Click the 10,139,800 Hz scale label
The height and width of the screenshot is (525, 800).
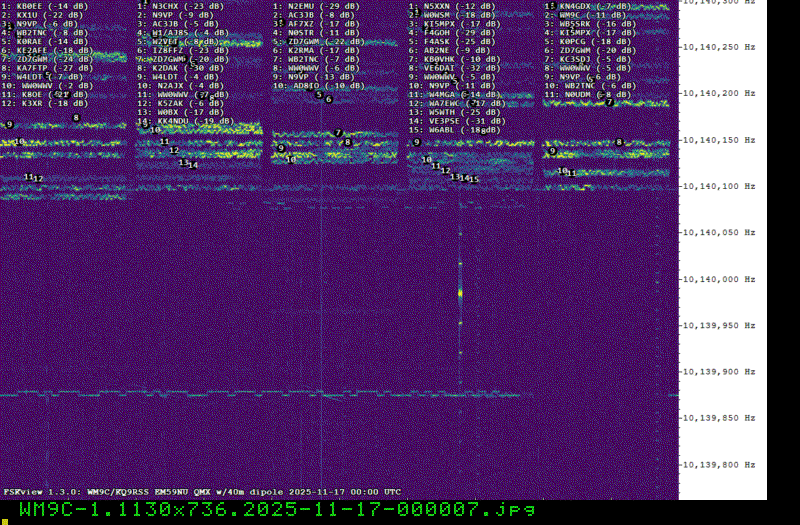(x=717, y=464)
